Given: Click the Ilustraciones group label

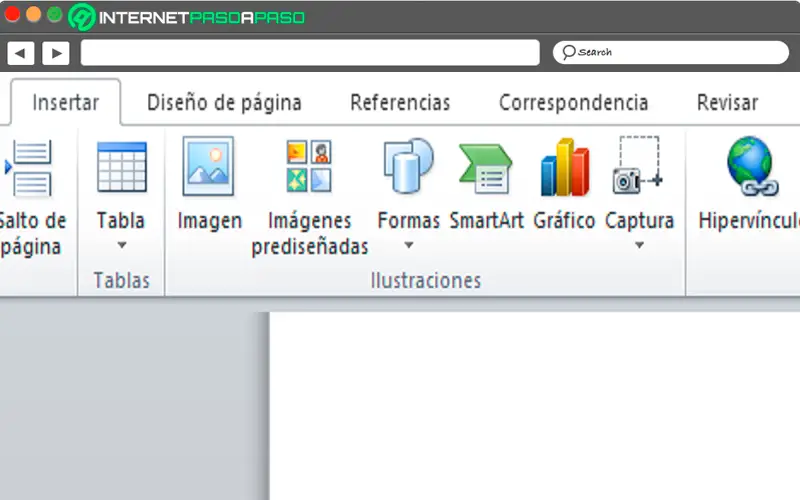Looking at the screenshot, I should (426, 281).
